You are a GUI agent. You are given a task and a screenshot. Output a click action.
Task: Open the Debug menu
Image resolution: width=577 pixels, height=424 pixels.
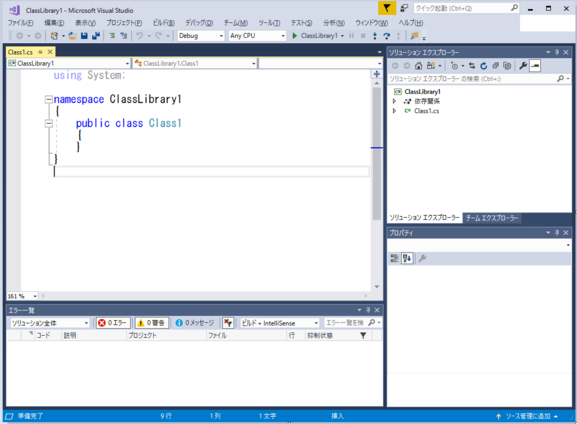[x=199, y=23]
